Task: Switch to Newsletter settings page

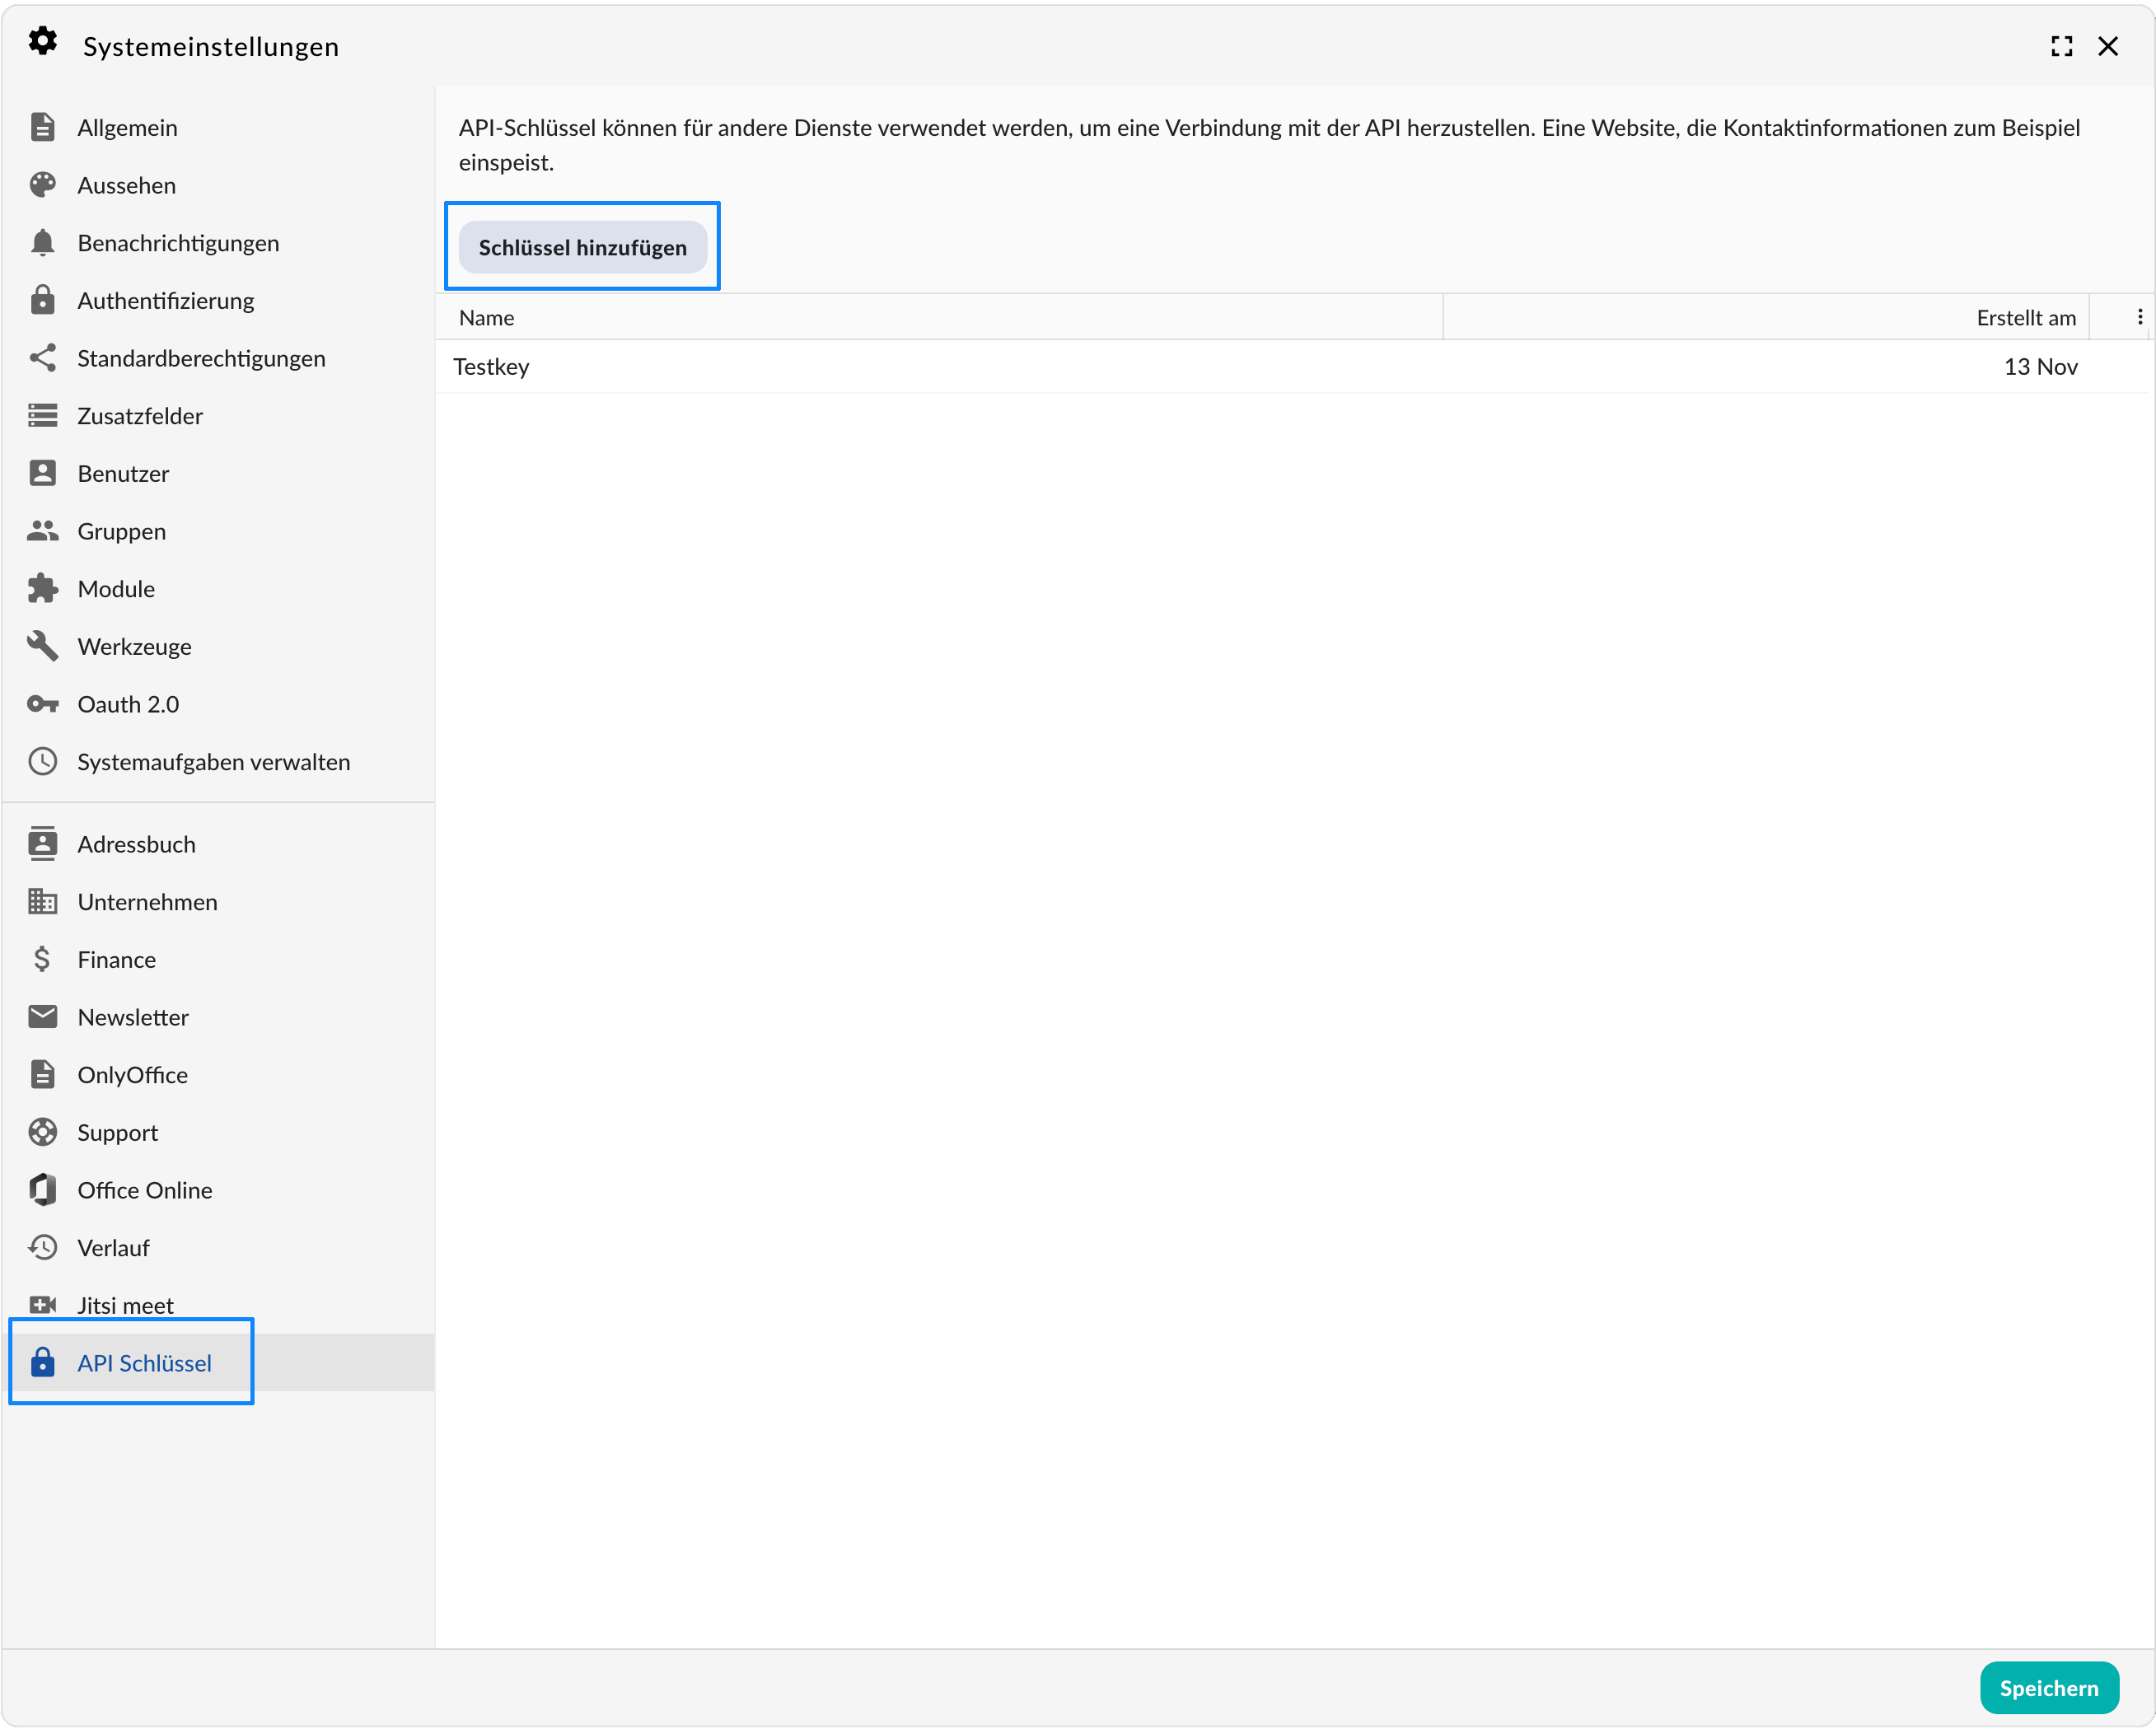Action: (x=133, y=1017)
